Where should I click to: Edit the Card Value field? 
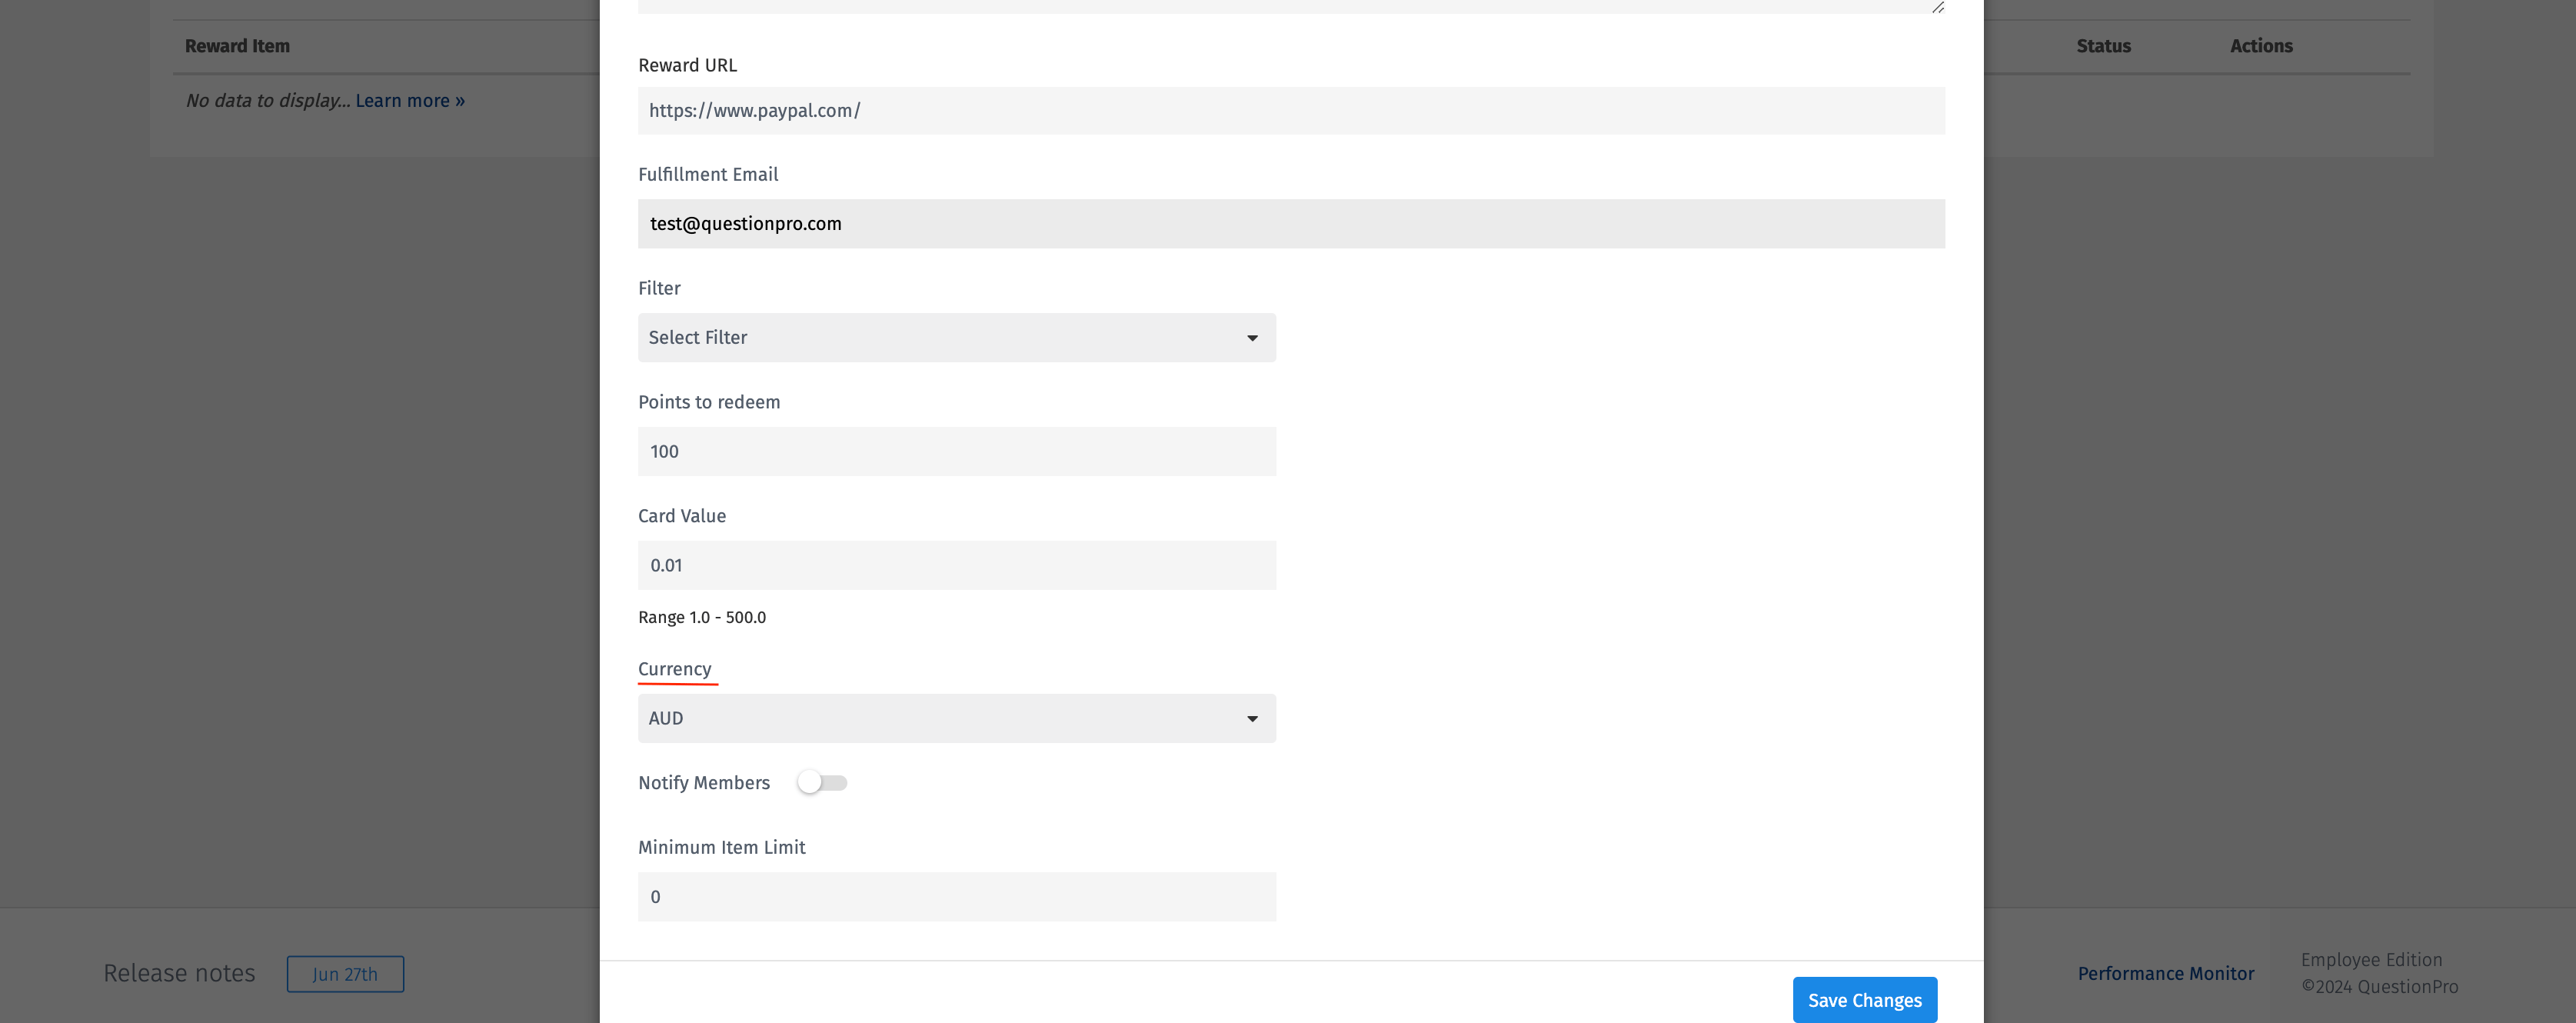click(x=956, y=565)
